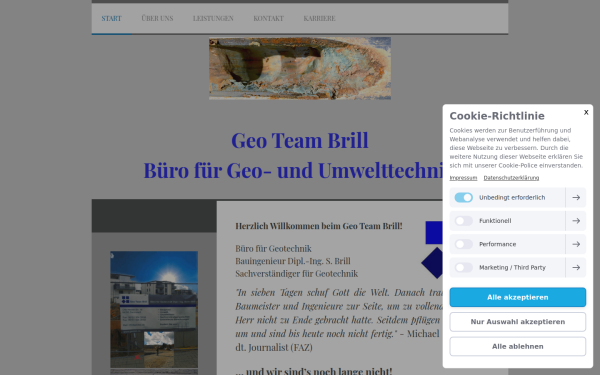Enable the Marketing / Third Party switch

tap(463, 267)
